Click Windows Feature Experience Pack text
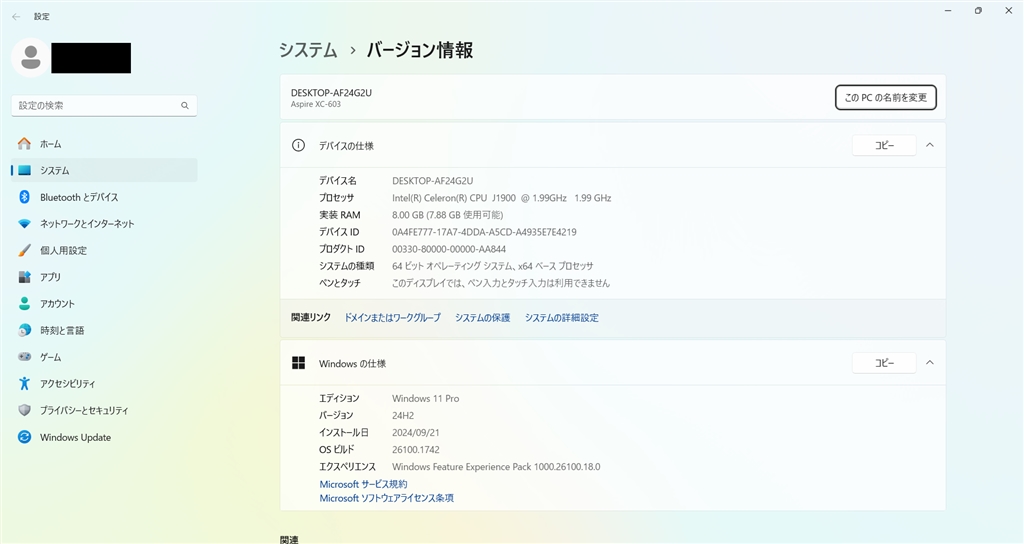 (x=496, y=466)
